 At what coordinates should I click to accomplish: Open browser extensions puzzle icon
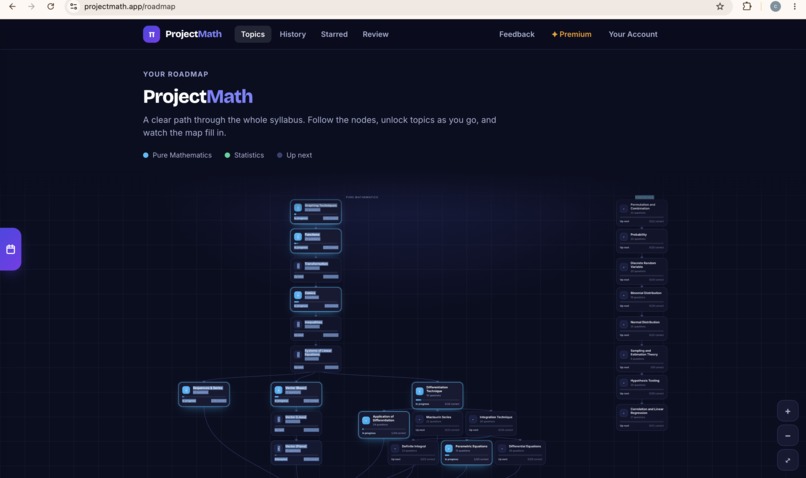tap(747, 7)
